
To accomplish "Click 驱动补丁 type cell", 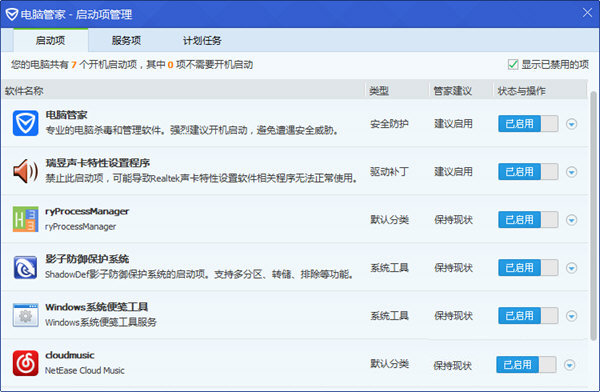I will (x=389, y=172).
